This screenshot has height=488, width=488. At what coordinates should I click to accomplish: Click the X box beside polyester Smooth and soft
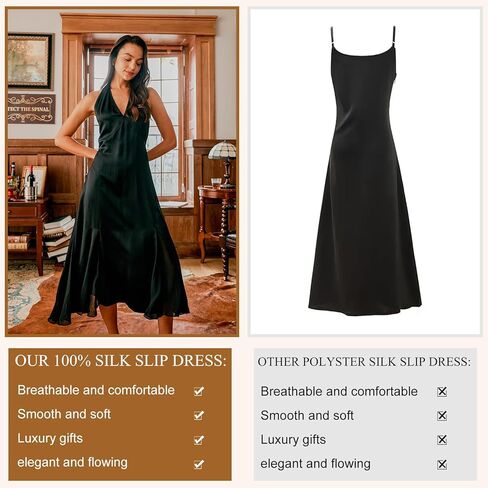[x=442, y=416]
